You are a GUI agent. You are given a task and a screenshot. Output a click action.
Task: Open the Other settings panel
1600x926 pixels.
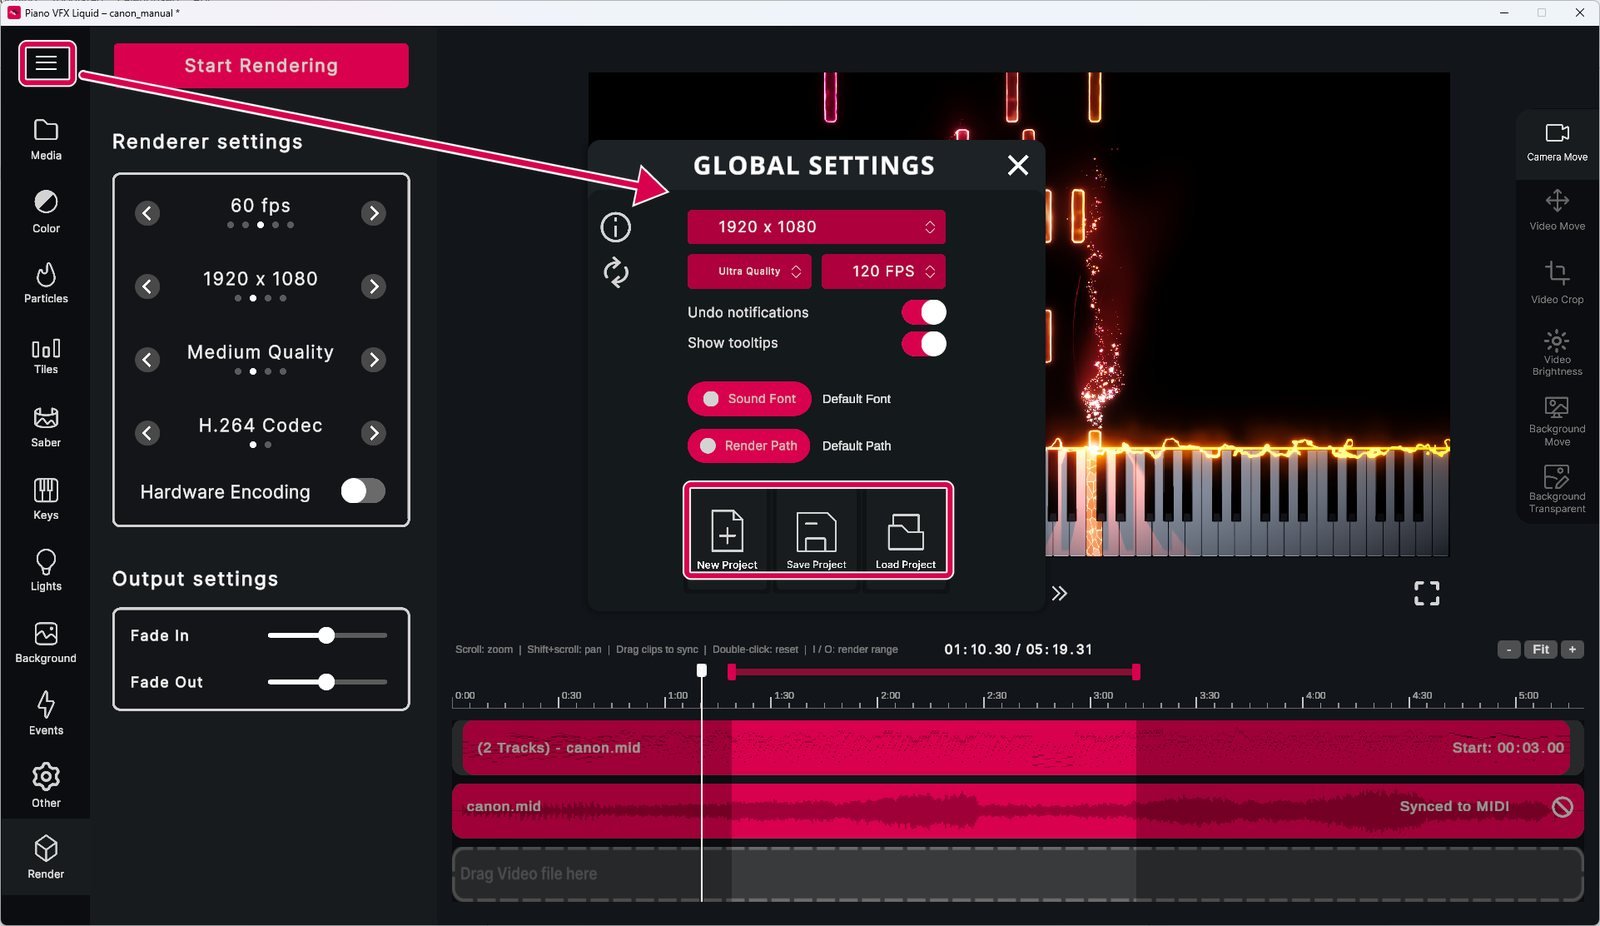click(x=46, y=786)
